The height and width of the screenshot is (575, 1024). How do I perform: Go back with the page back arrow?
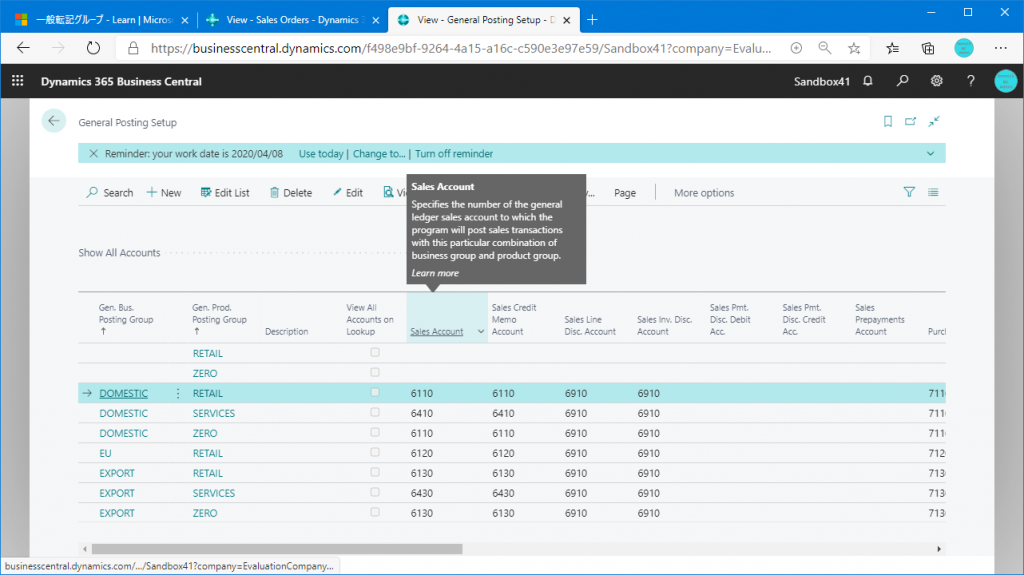pos(54,121)
